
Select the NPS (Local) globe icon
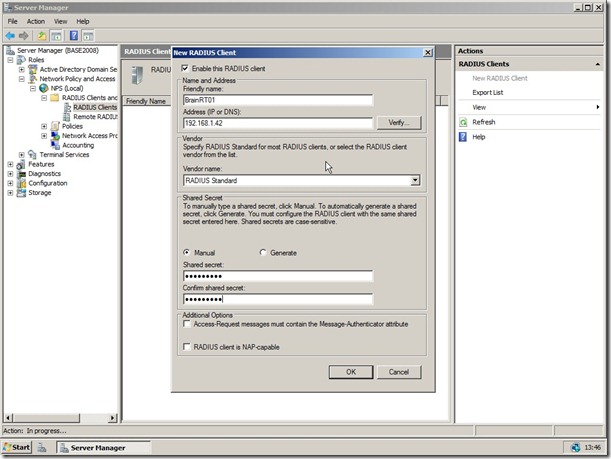[x=44, y=88]
